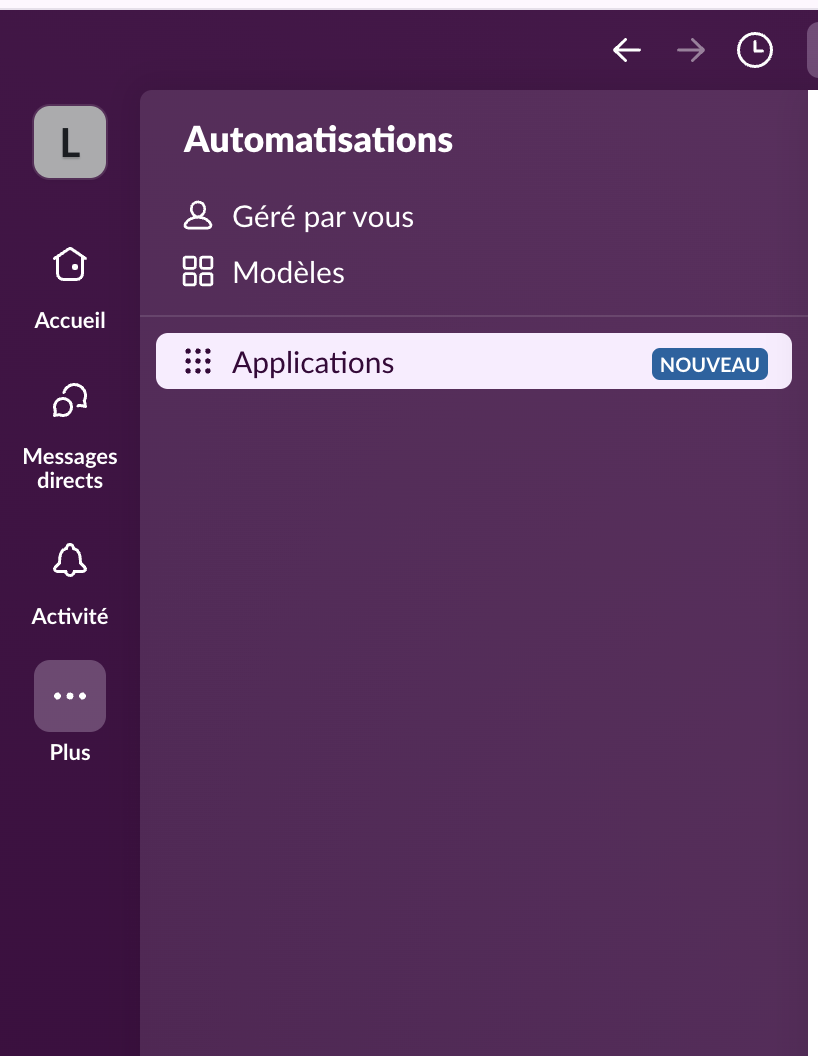Go to the Accueil text label

70,321
